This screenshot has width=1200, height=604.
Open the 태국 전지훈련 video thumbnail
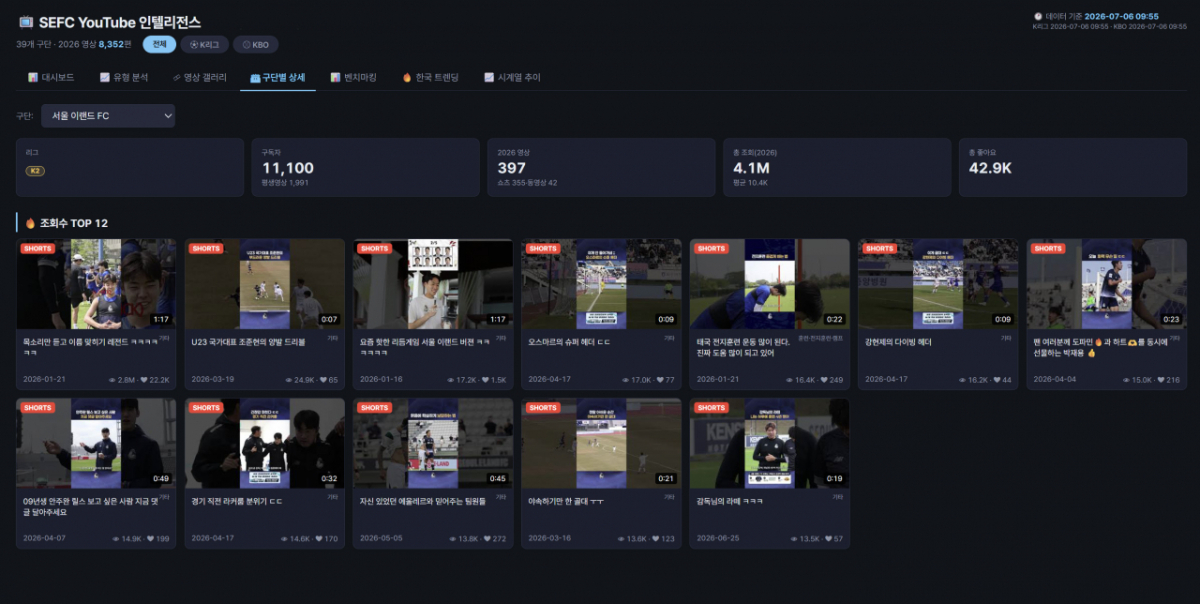pyautogui.click(x=770, y=284)
